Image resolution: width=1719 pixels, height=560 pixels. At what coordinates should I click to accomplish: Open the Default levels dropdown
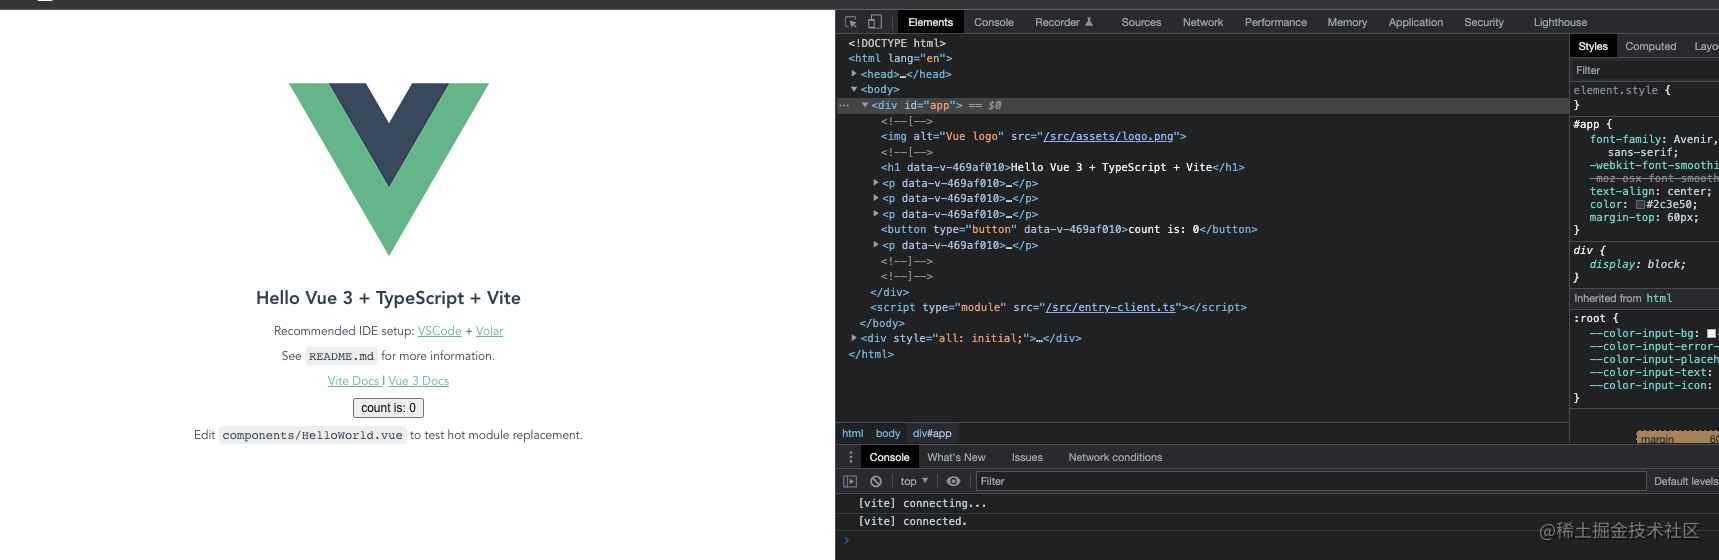pos(1685,481)
